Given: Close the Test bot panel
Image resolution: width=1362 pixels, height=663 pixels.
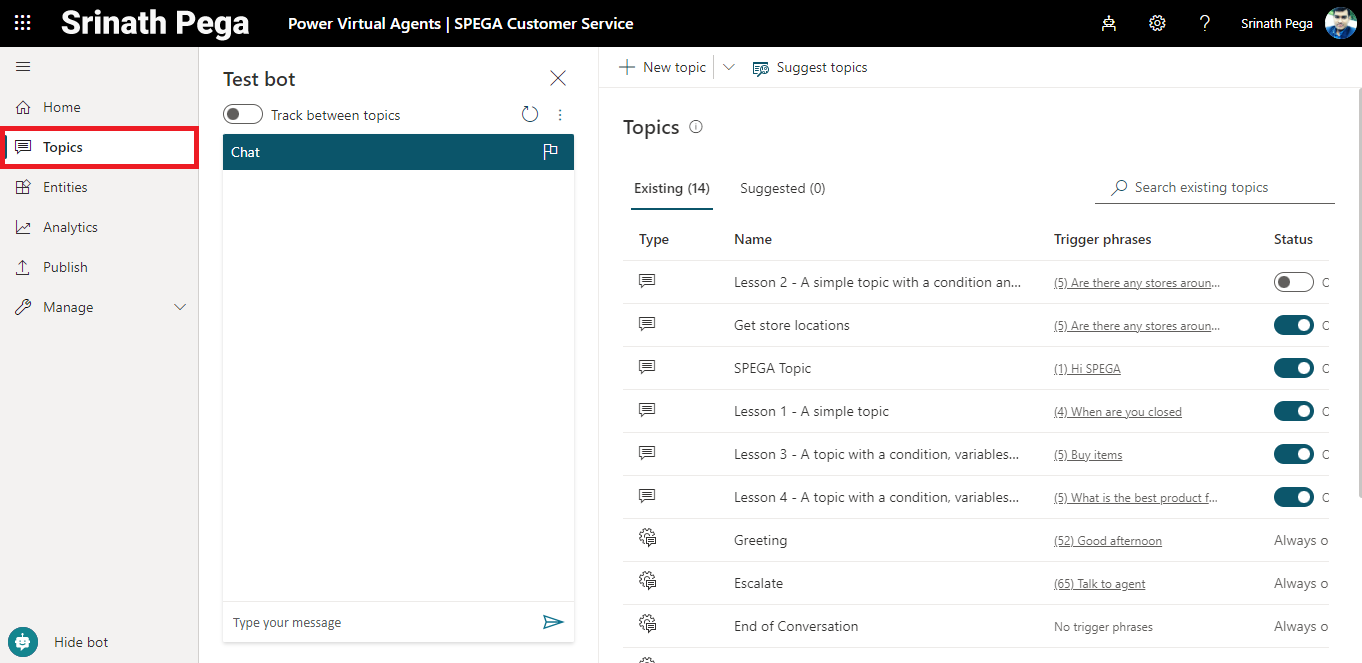Looking at the screenshot, I should [558, 78].
